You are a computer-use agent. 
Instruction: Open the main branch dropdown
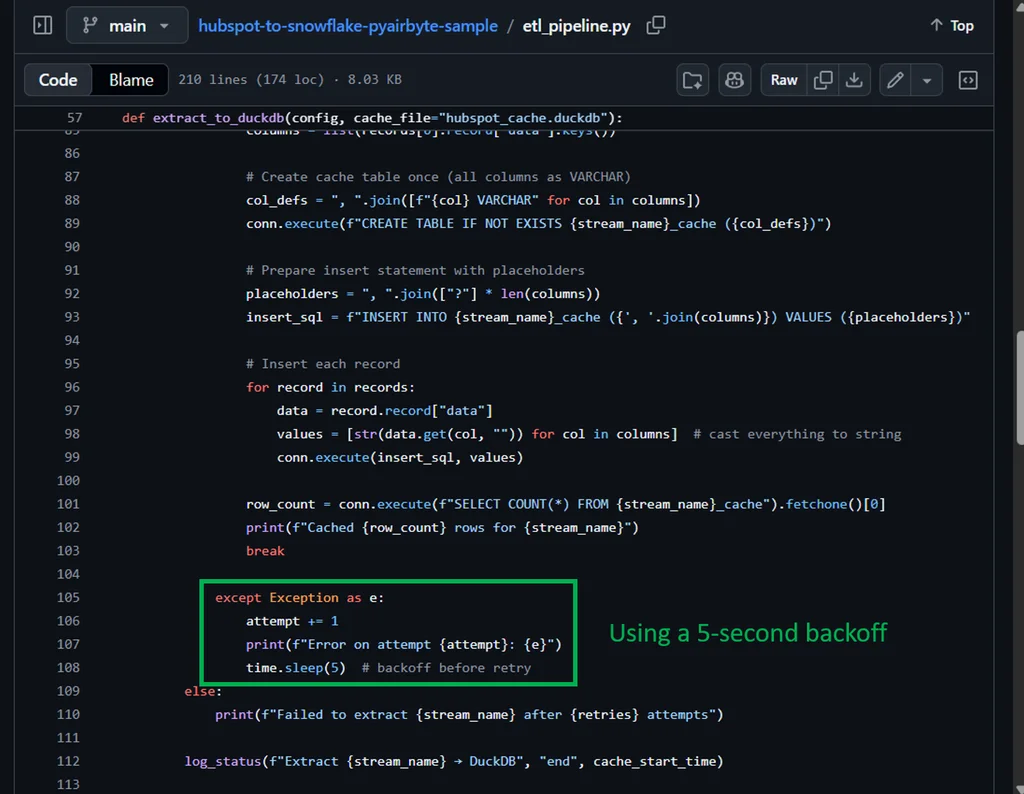[127, 25]
